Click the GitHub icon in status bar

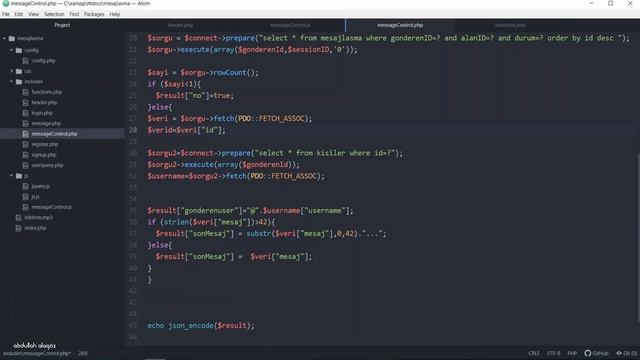(x=588, y=353)
